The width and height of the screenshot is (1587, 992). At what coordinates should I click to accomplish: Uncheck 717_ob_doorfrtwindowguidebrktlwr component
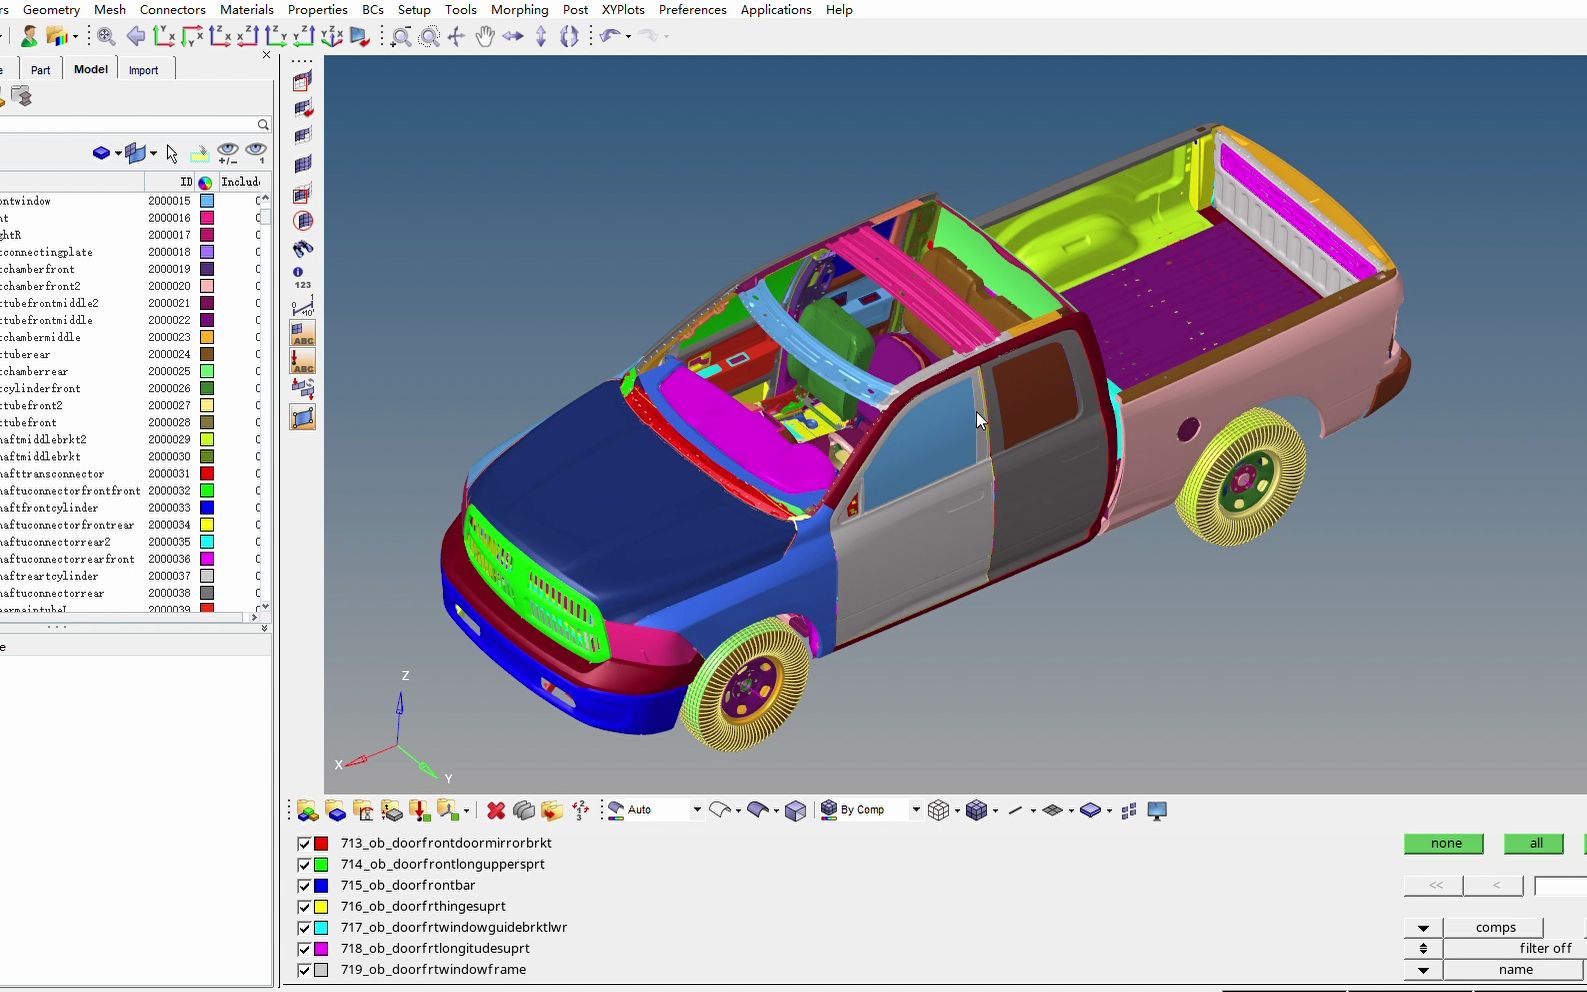[304, 927]
